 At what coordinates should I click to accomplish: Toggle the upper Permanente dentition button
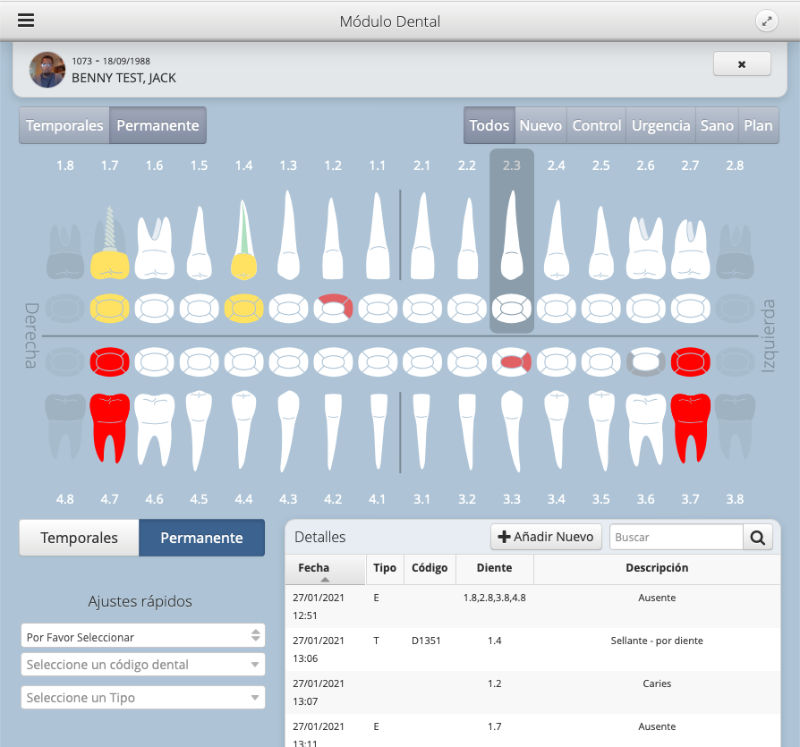157,126
